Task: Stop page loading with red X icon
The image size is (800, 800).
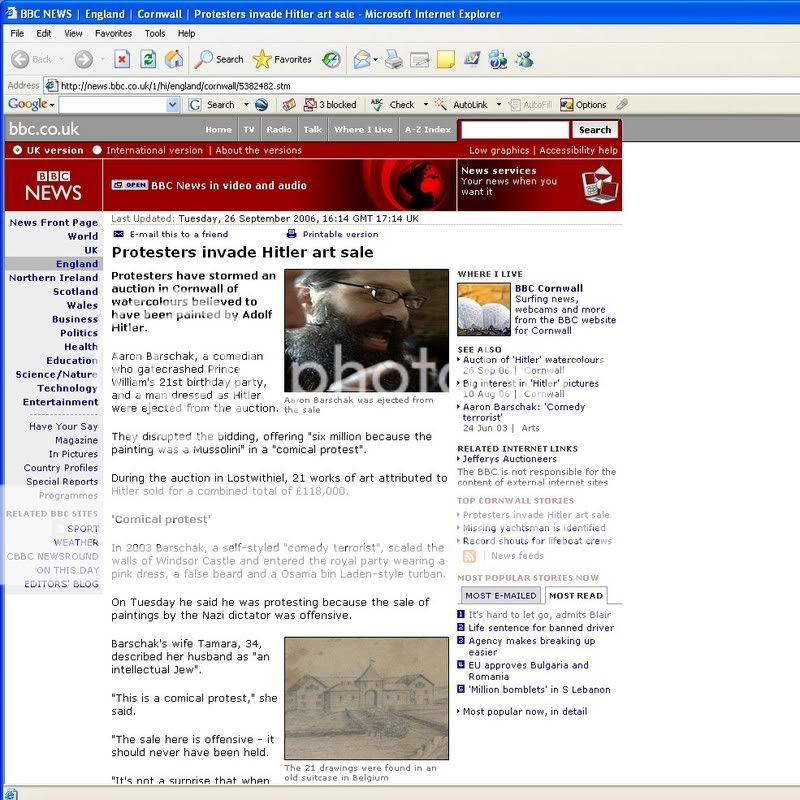Action: coord(121,59)
